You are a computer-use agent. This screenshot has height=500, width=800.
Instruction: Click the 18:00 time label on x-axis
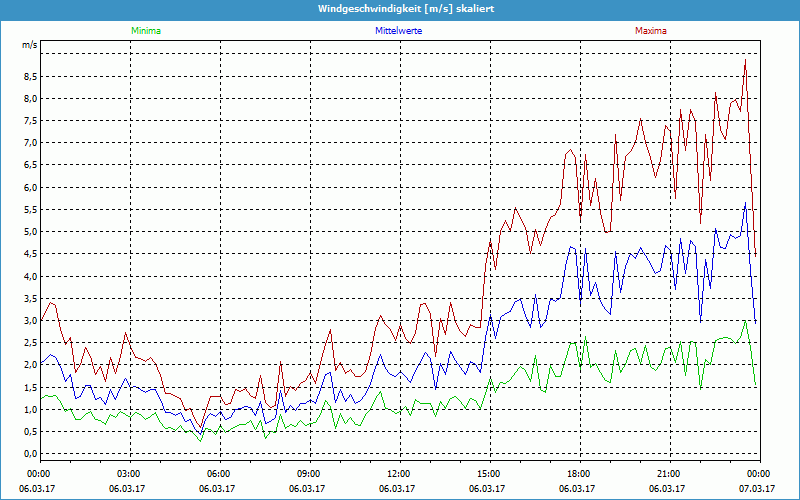579,474
